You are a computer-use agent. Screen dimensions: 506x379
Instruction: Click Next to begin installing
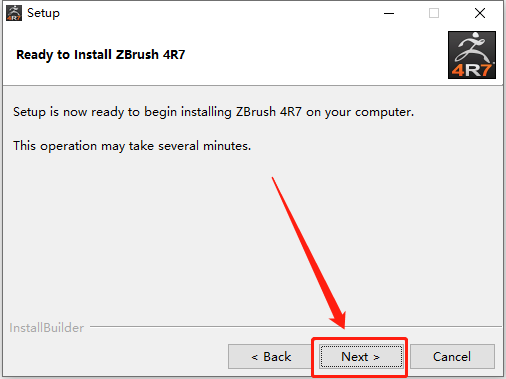tap(361, 357)
